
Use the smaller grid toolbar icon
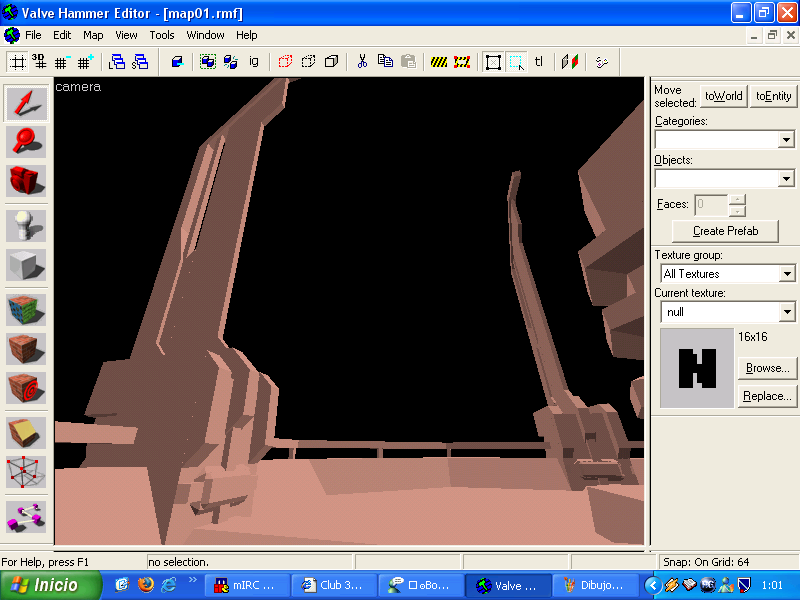point(62,62)
